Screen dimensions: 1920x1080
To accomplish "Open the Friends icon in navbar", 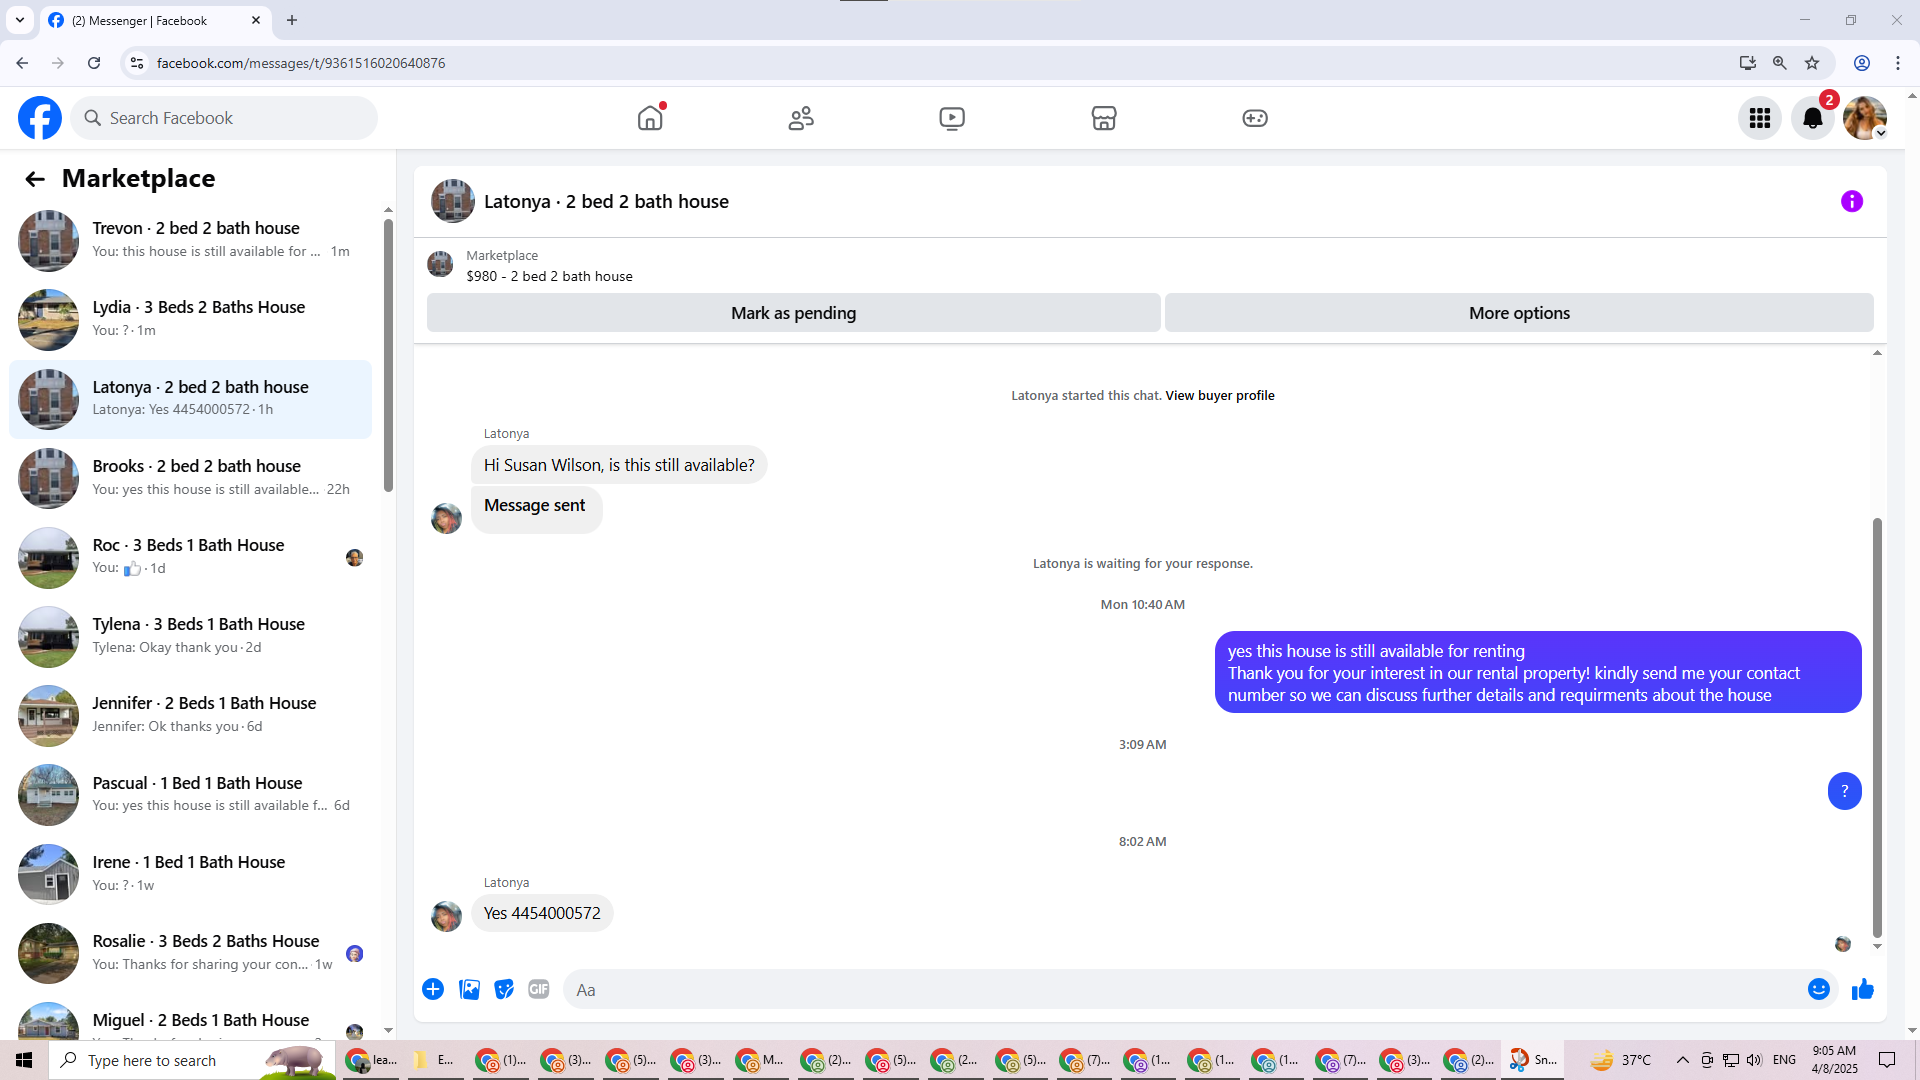I will [x=801, y=118].
